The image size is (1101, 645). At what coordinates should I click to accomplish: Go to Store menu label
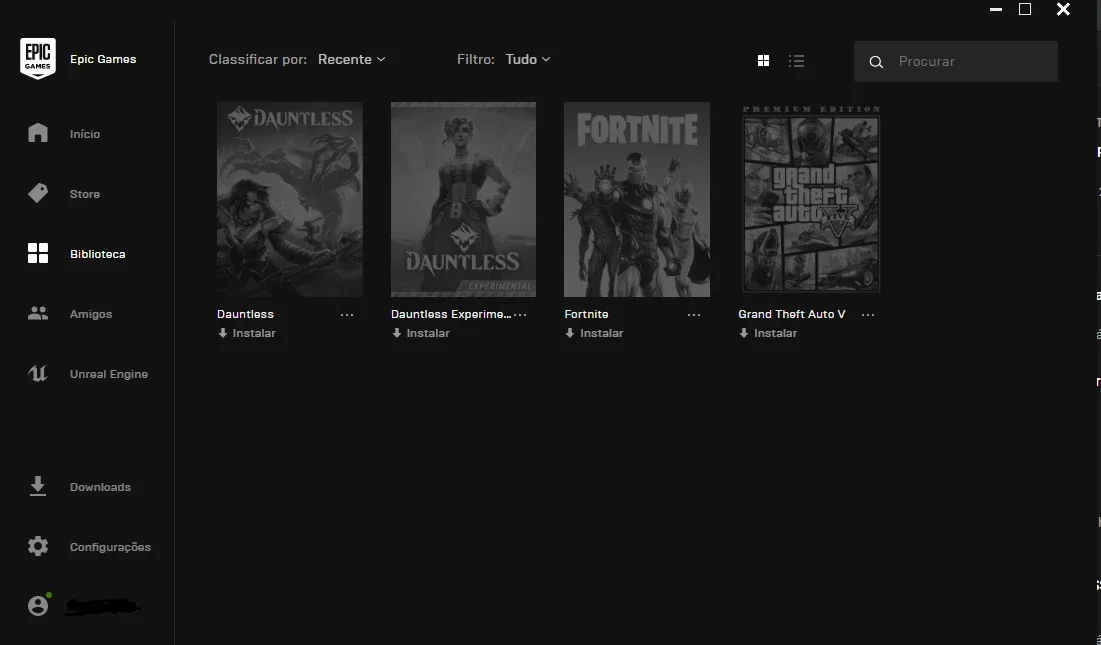coord(85,194)
